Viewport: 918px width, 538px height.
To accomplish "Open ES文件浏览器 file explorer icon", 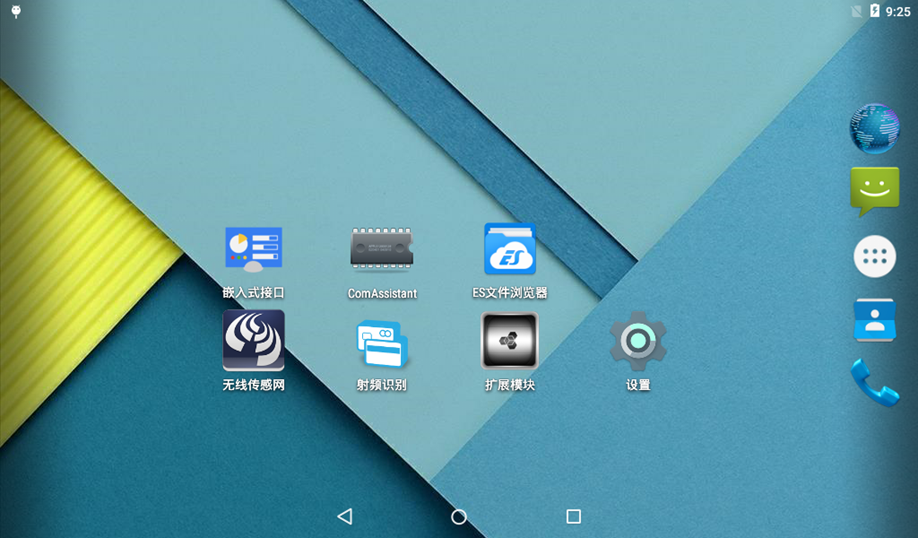I will 510,249.
